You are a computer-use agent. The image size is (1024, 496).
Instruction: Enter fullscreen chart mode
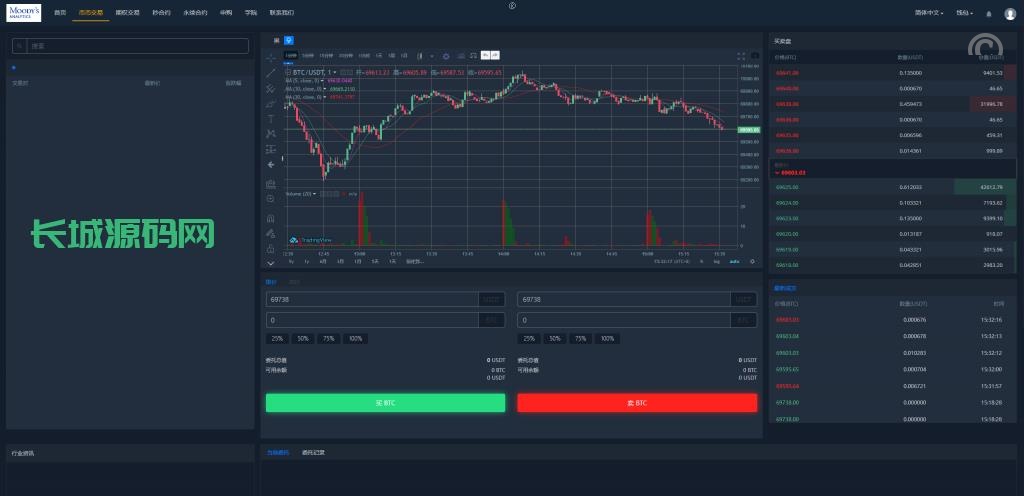point(741,56)
